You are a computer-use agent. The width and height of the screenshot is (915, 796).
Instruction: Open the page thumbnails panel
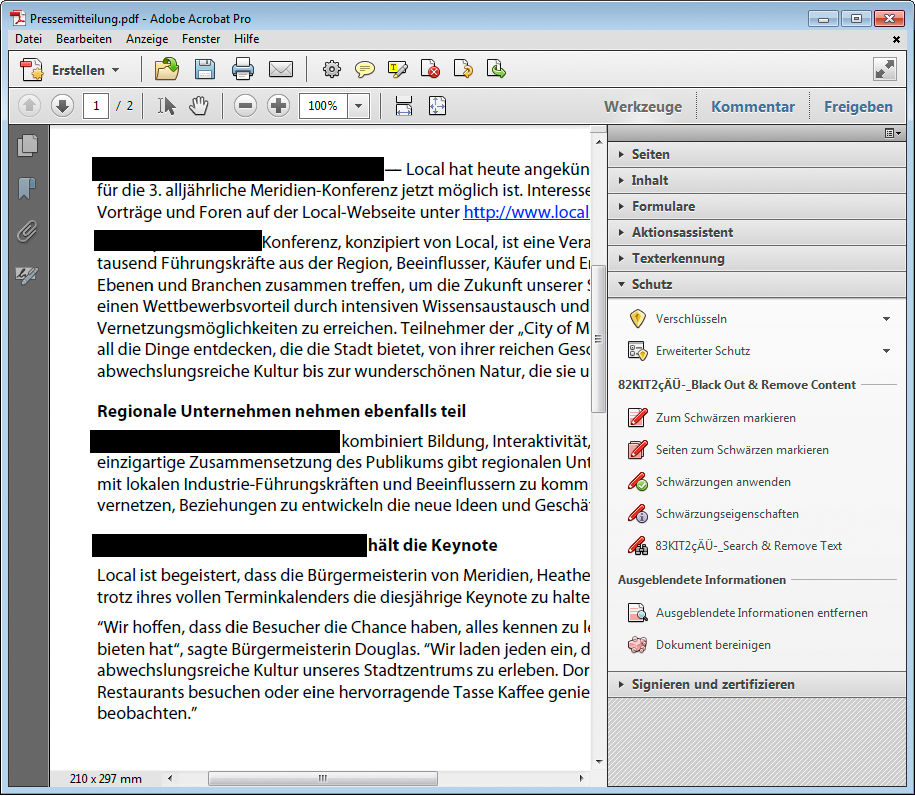pos(27,145)
